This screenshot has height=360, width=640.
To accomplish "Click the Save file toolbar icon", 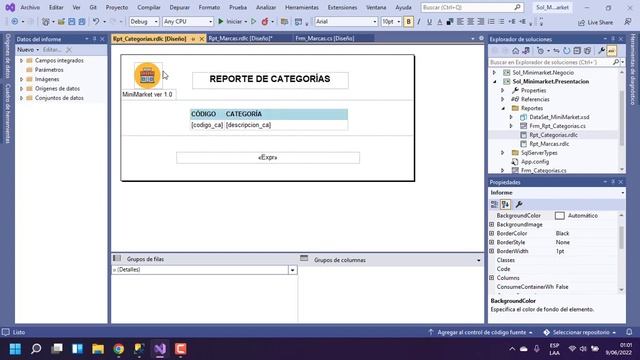I will coord(71,22).
